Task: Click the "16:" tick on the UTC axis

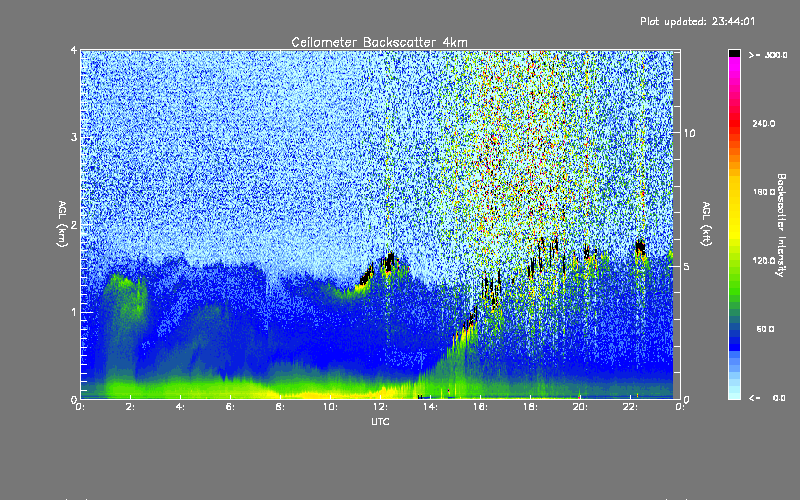Action: click(x=480, y=407)
